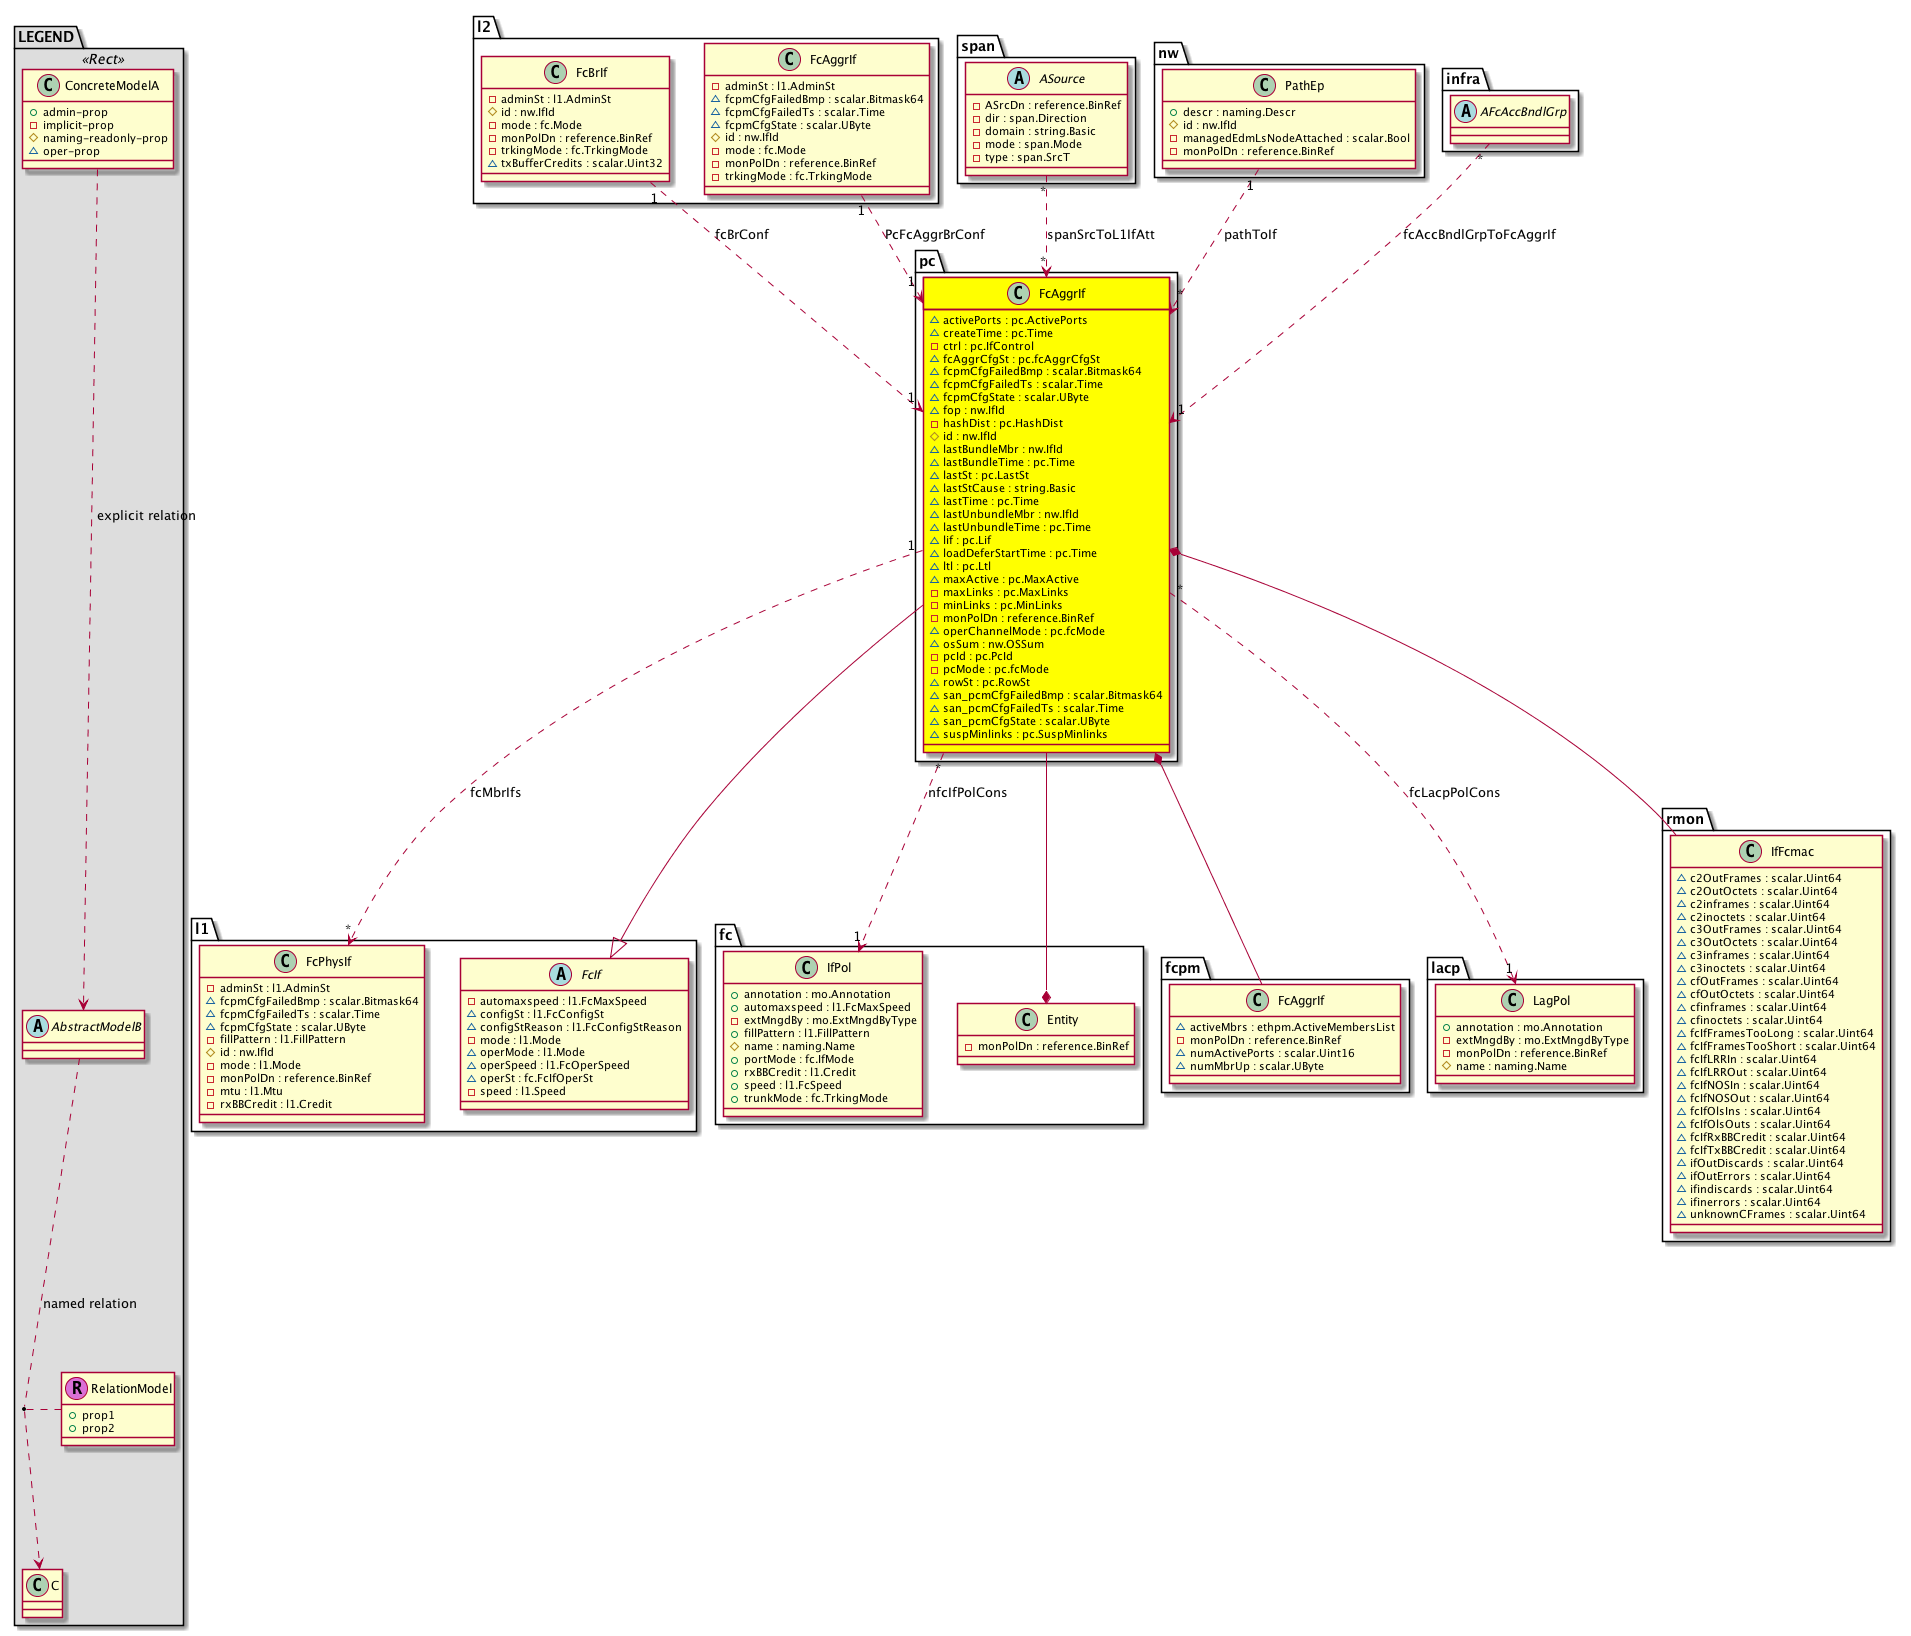The height and width of the screenshot is (1636, 1911).
Task: Click the class icon beside LagPol
Action: 1512,1001
